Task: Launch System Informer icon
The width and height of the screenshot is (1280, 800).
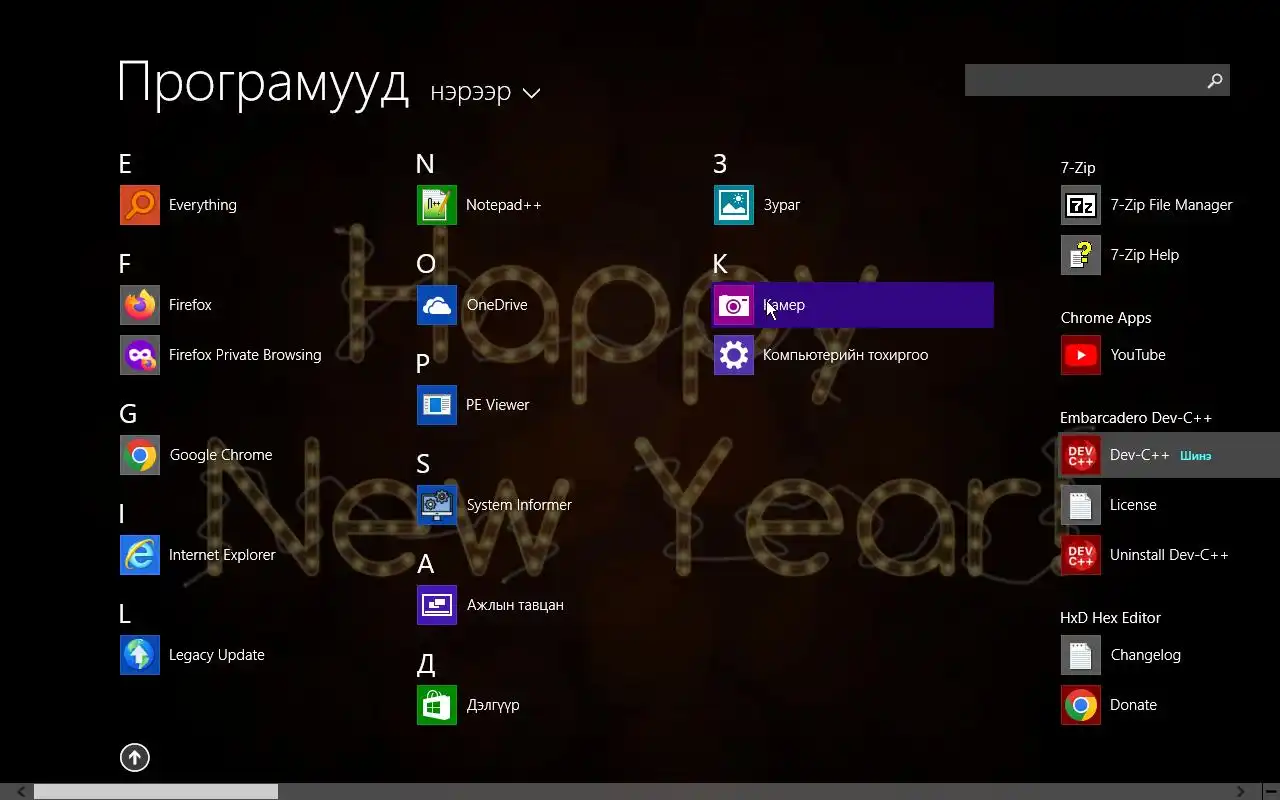Action: point(437,505)
